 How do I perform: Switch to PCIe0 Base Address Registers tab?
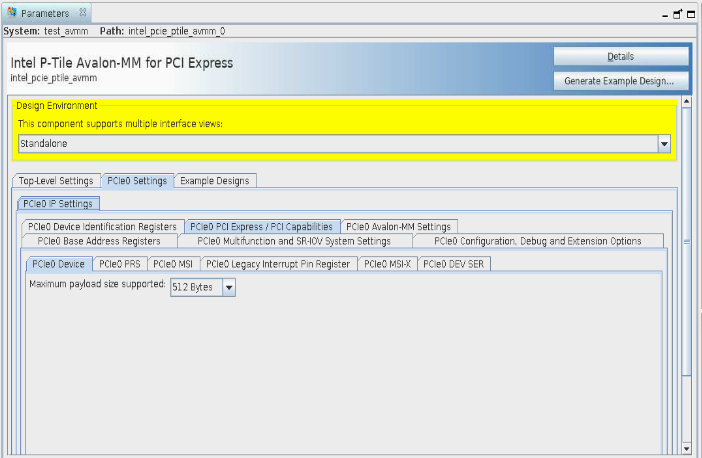(99, 241)
